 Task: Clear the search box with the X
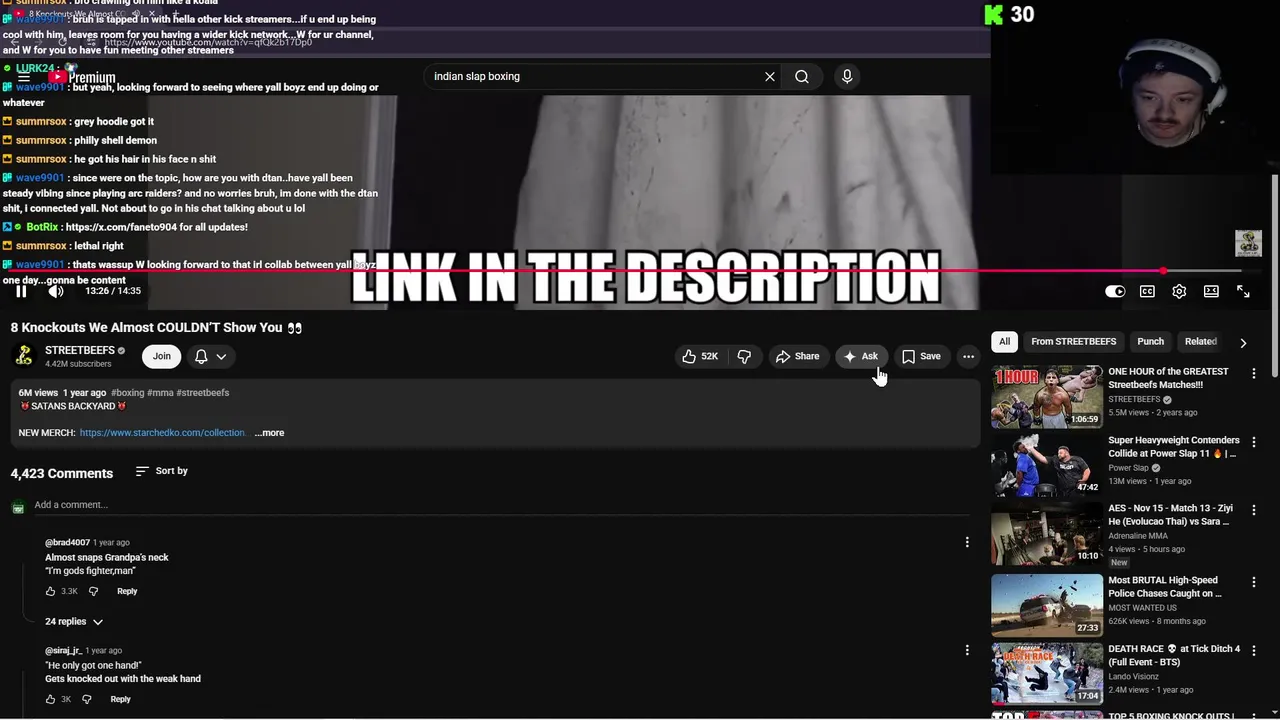770,76
